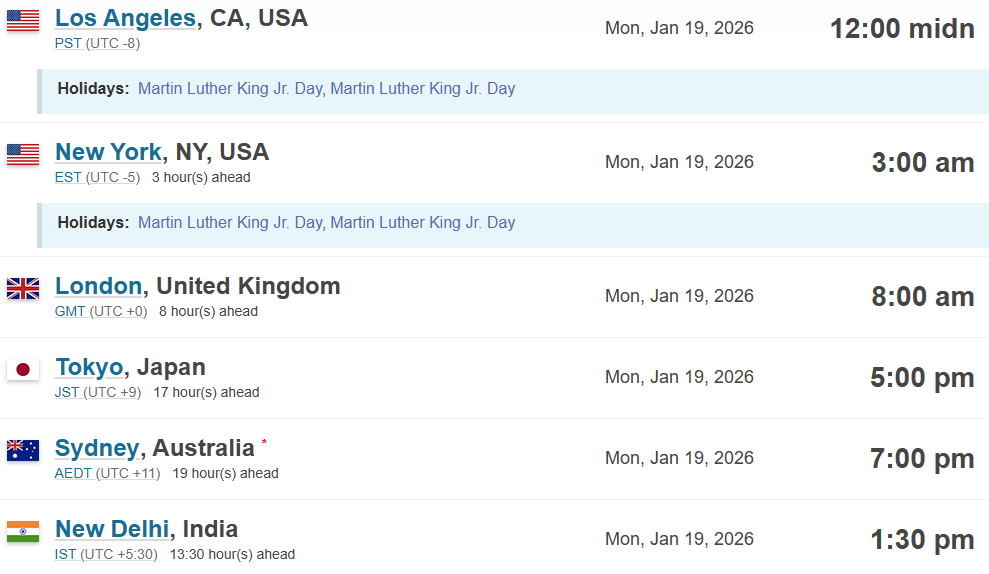This screenshot has height=574, width=989.
Task: Open the Sydney city link
Action: point(96,448)
